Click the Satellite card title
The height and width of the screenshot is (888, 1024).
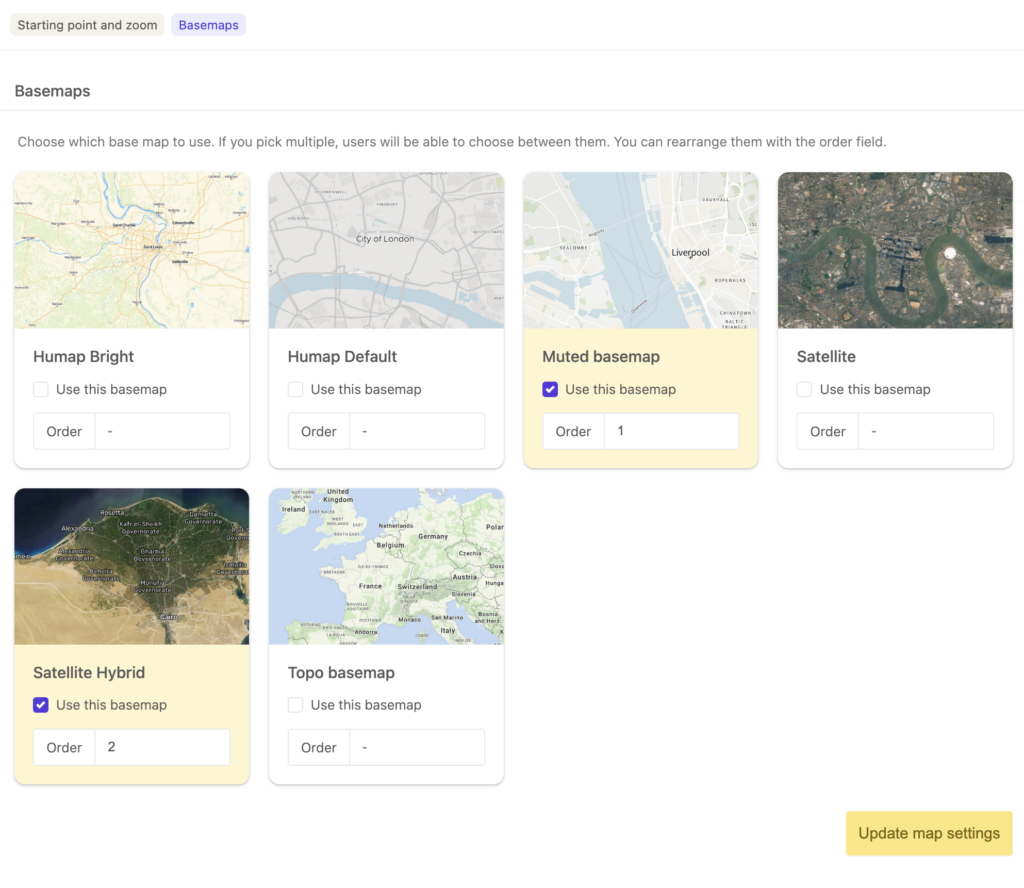point(826,357)
